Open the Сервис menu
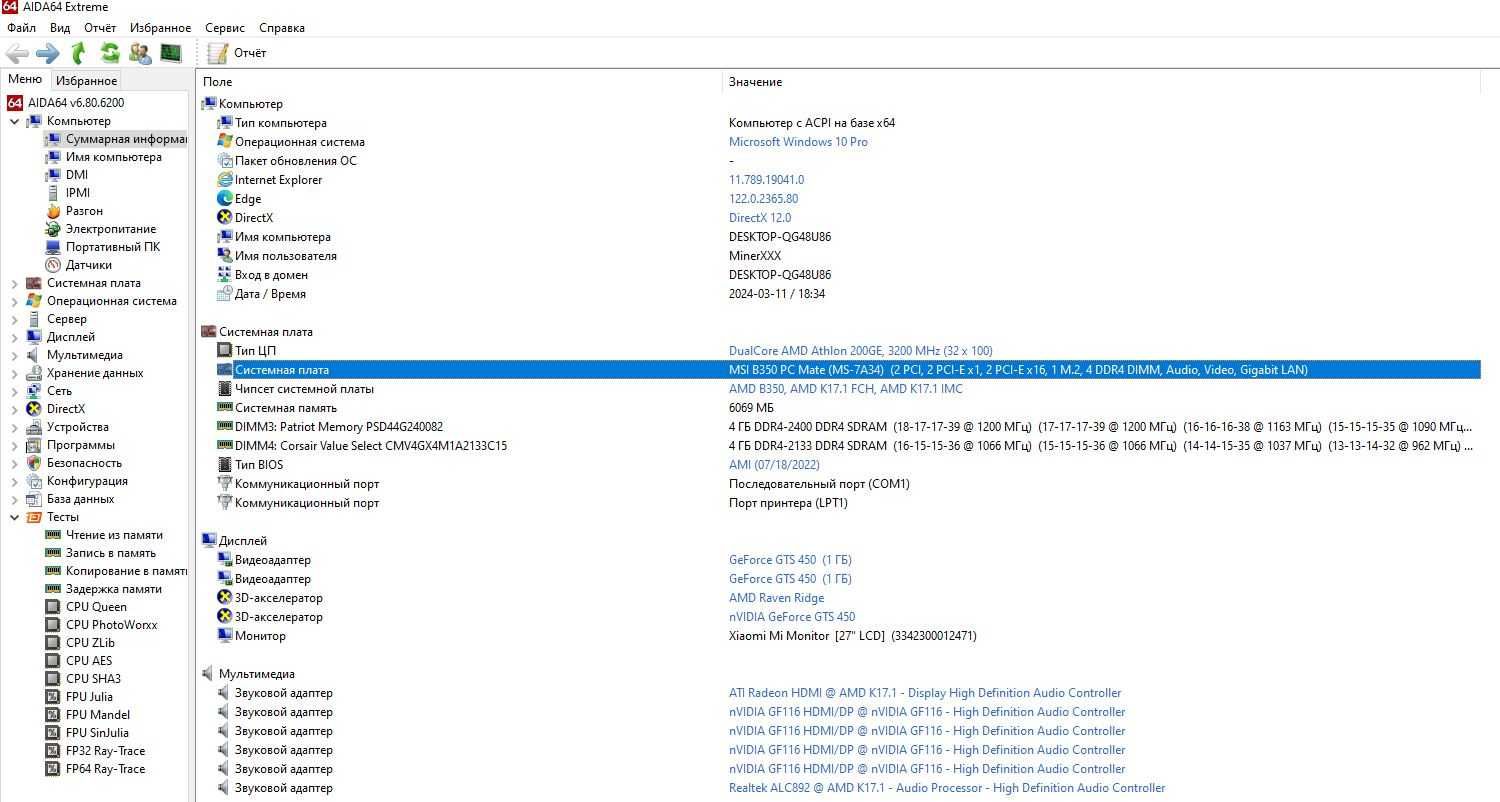The height and width of the screenshot is (802, 1500). point(225,28)
